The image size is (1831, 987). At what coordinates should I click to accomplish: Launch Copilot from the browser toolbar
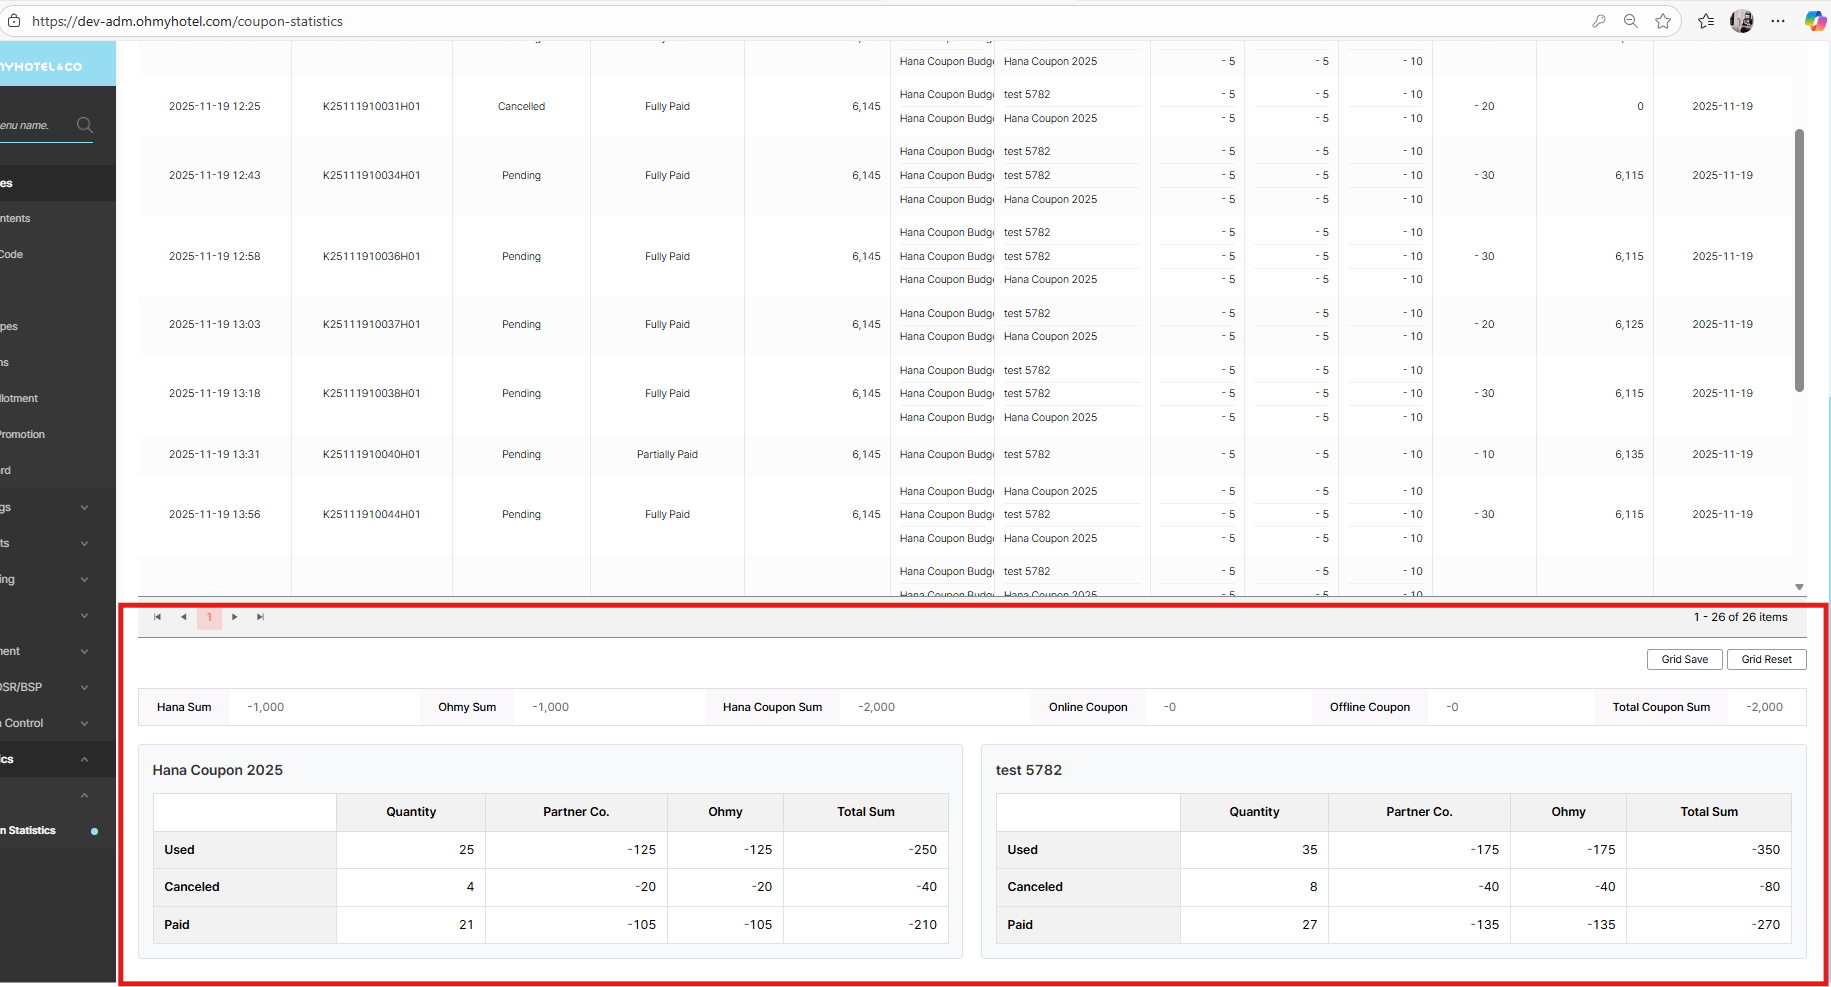point(1814,21)
